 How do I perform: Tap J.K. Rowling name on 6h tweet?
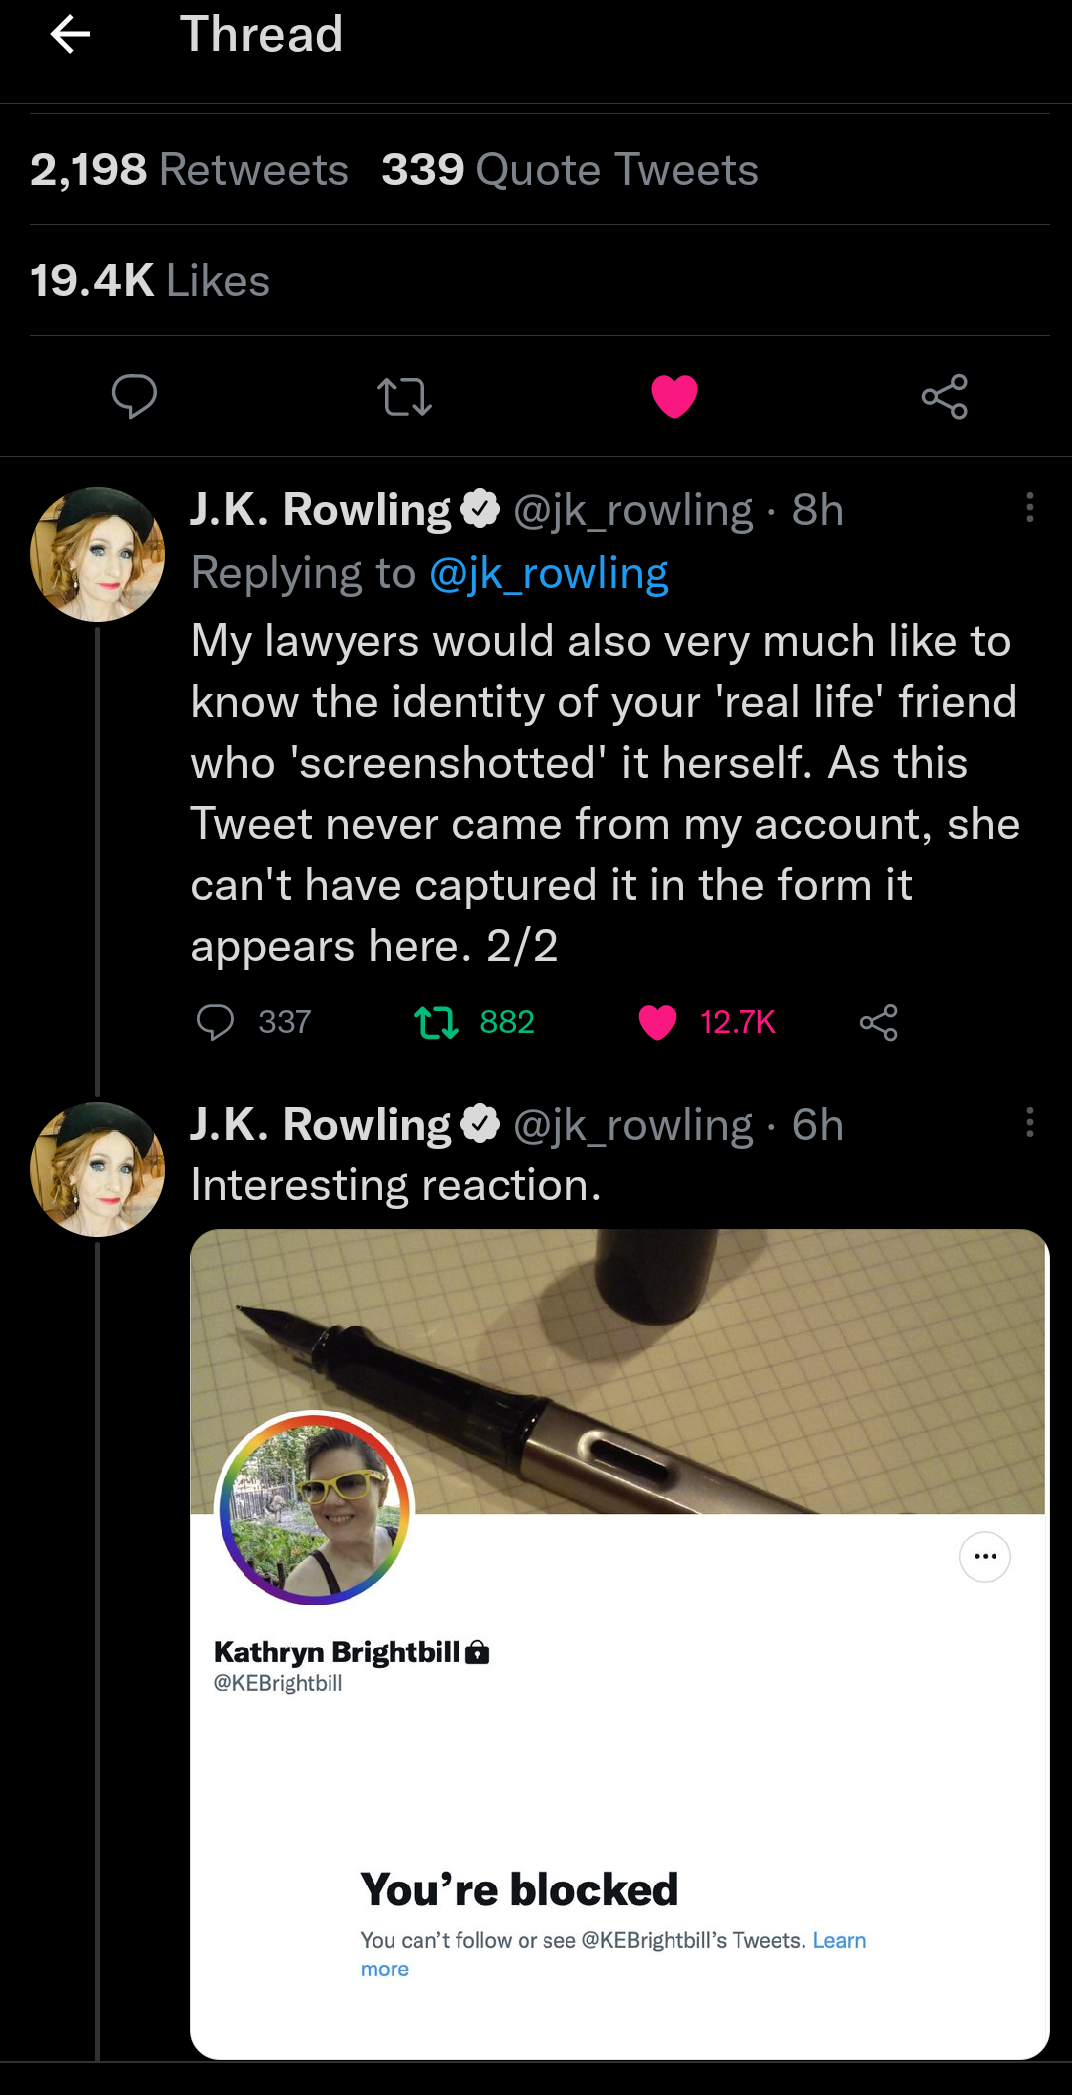click(321, 1124)
